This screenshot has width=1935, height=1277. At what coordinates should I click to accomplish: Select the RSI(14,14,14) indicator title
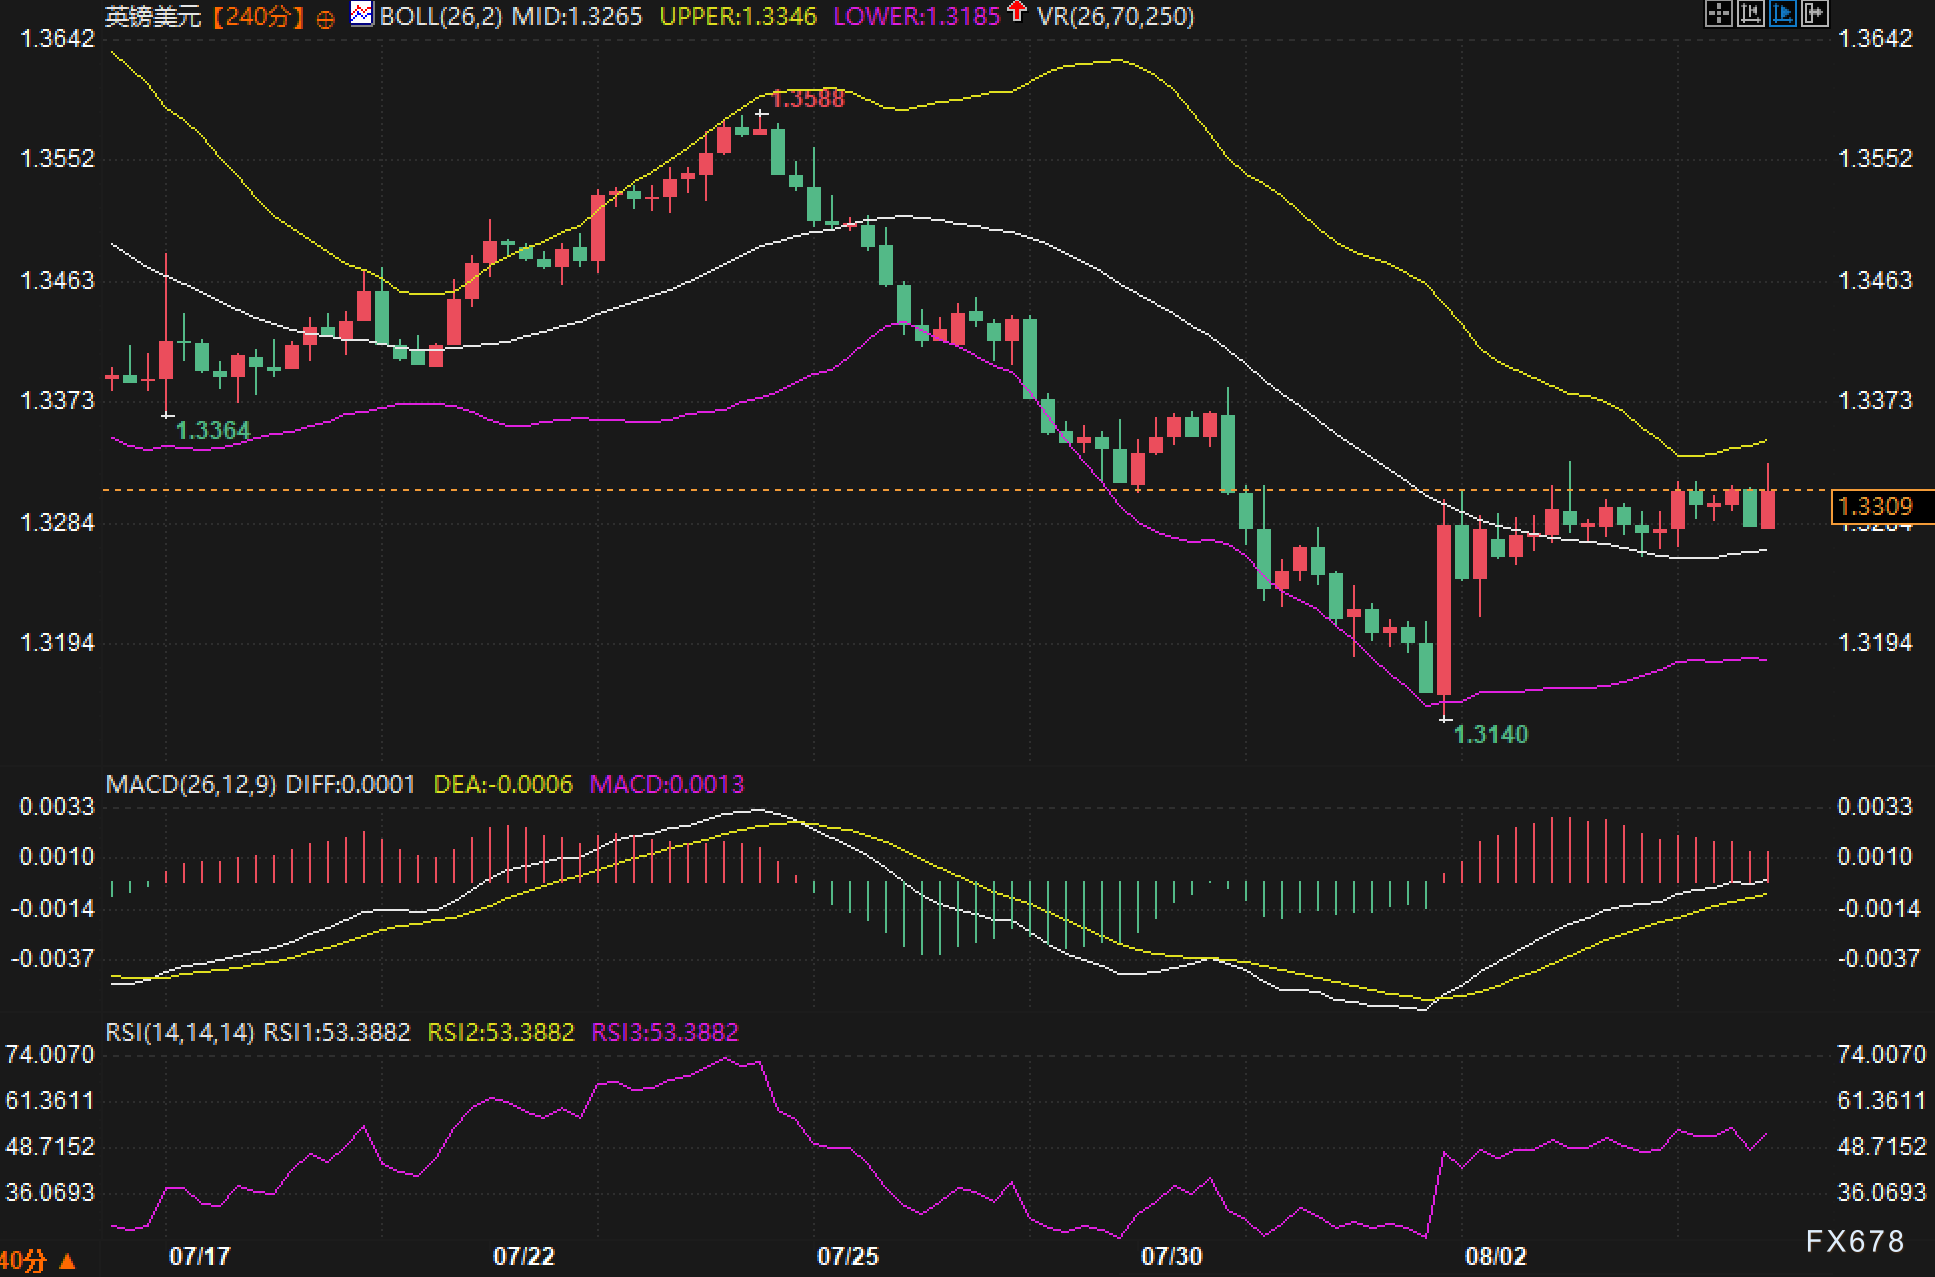point(180,1032)
